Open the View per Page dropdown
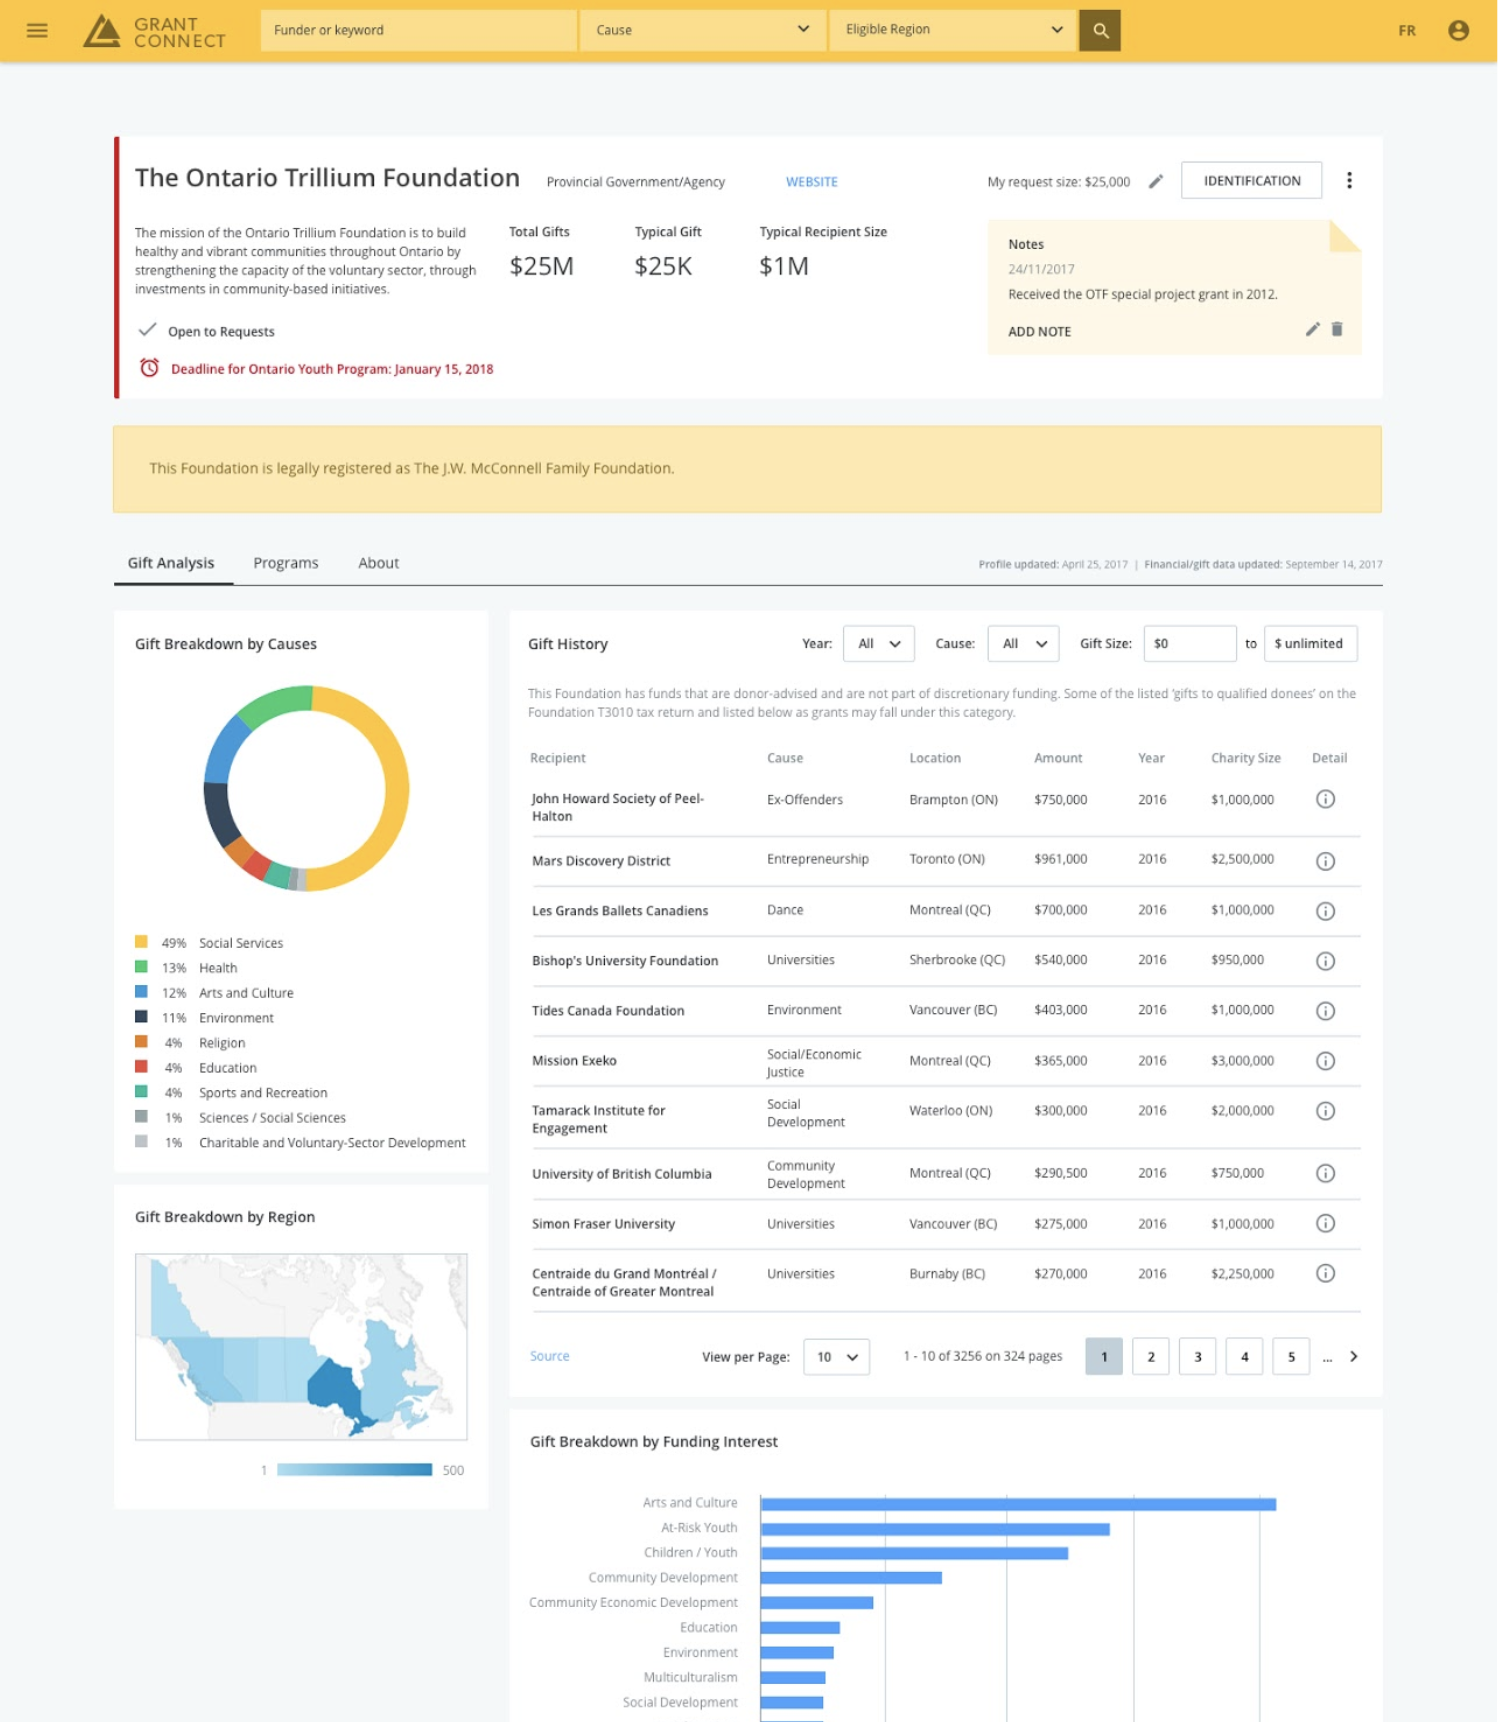 point(836,1357)
